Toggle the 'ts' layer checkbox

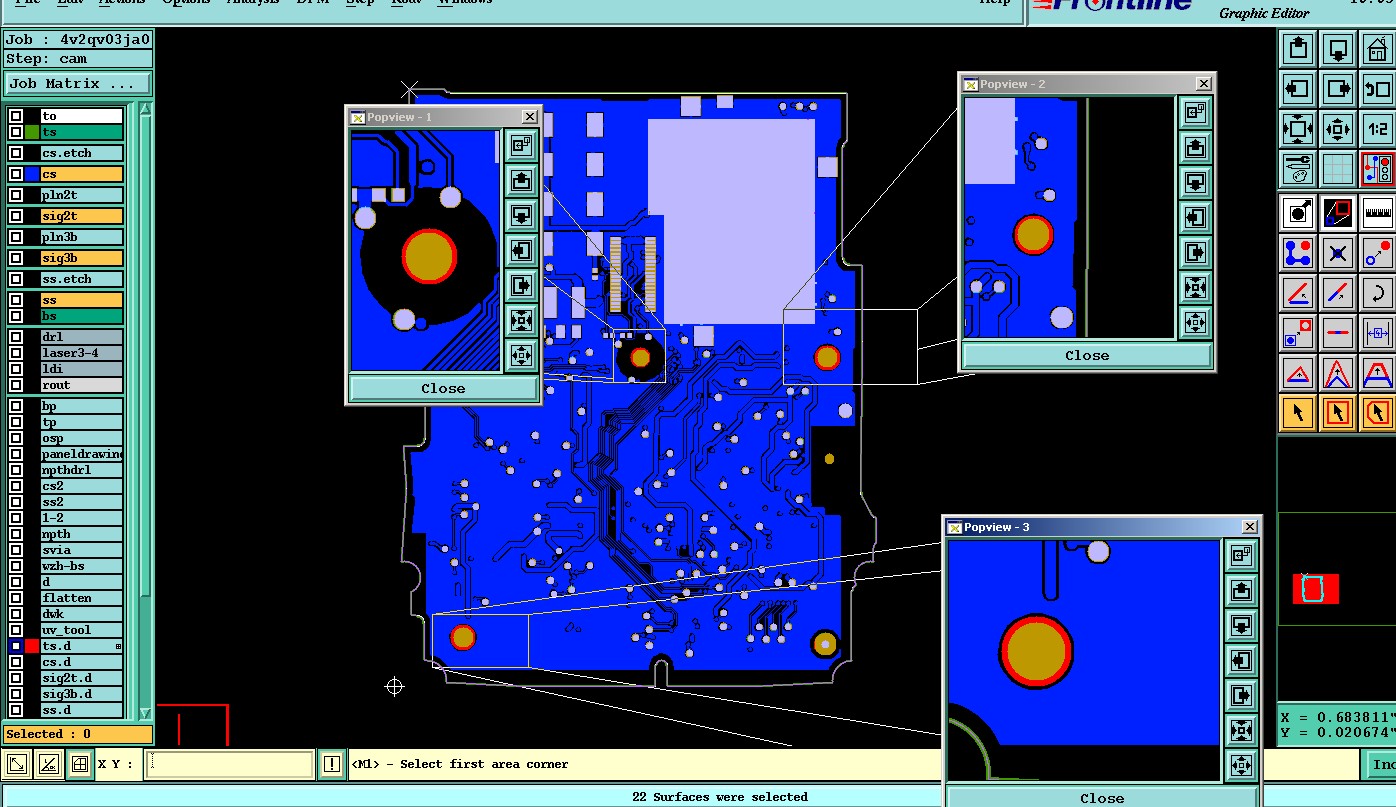16,132
